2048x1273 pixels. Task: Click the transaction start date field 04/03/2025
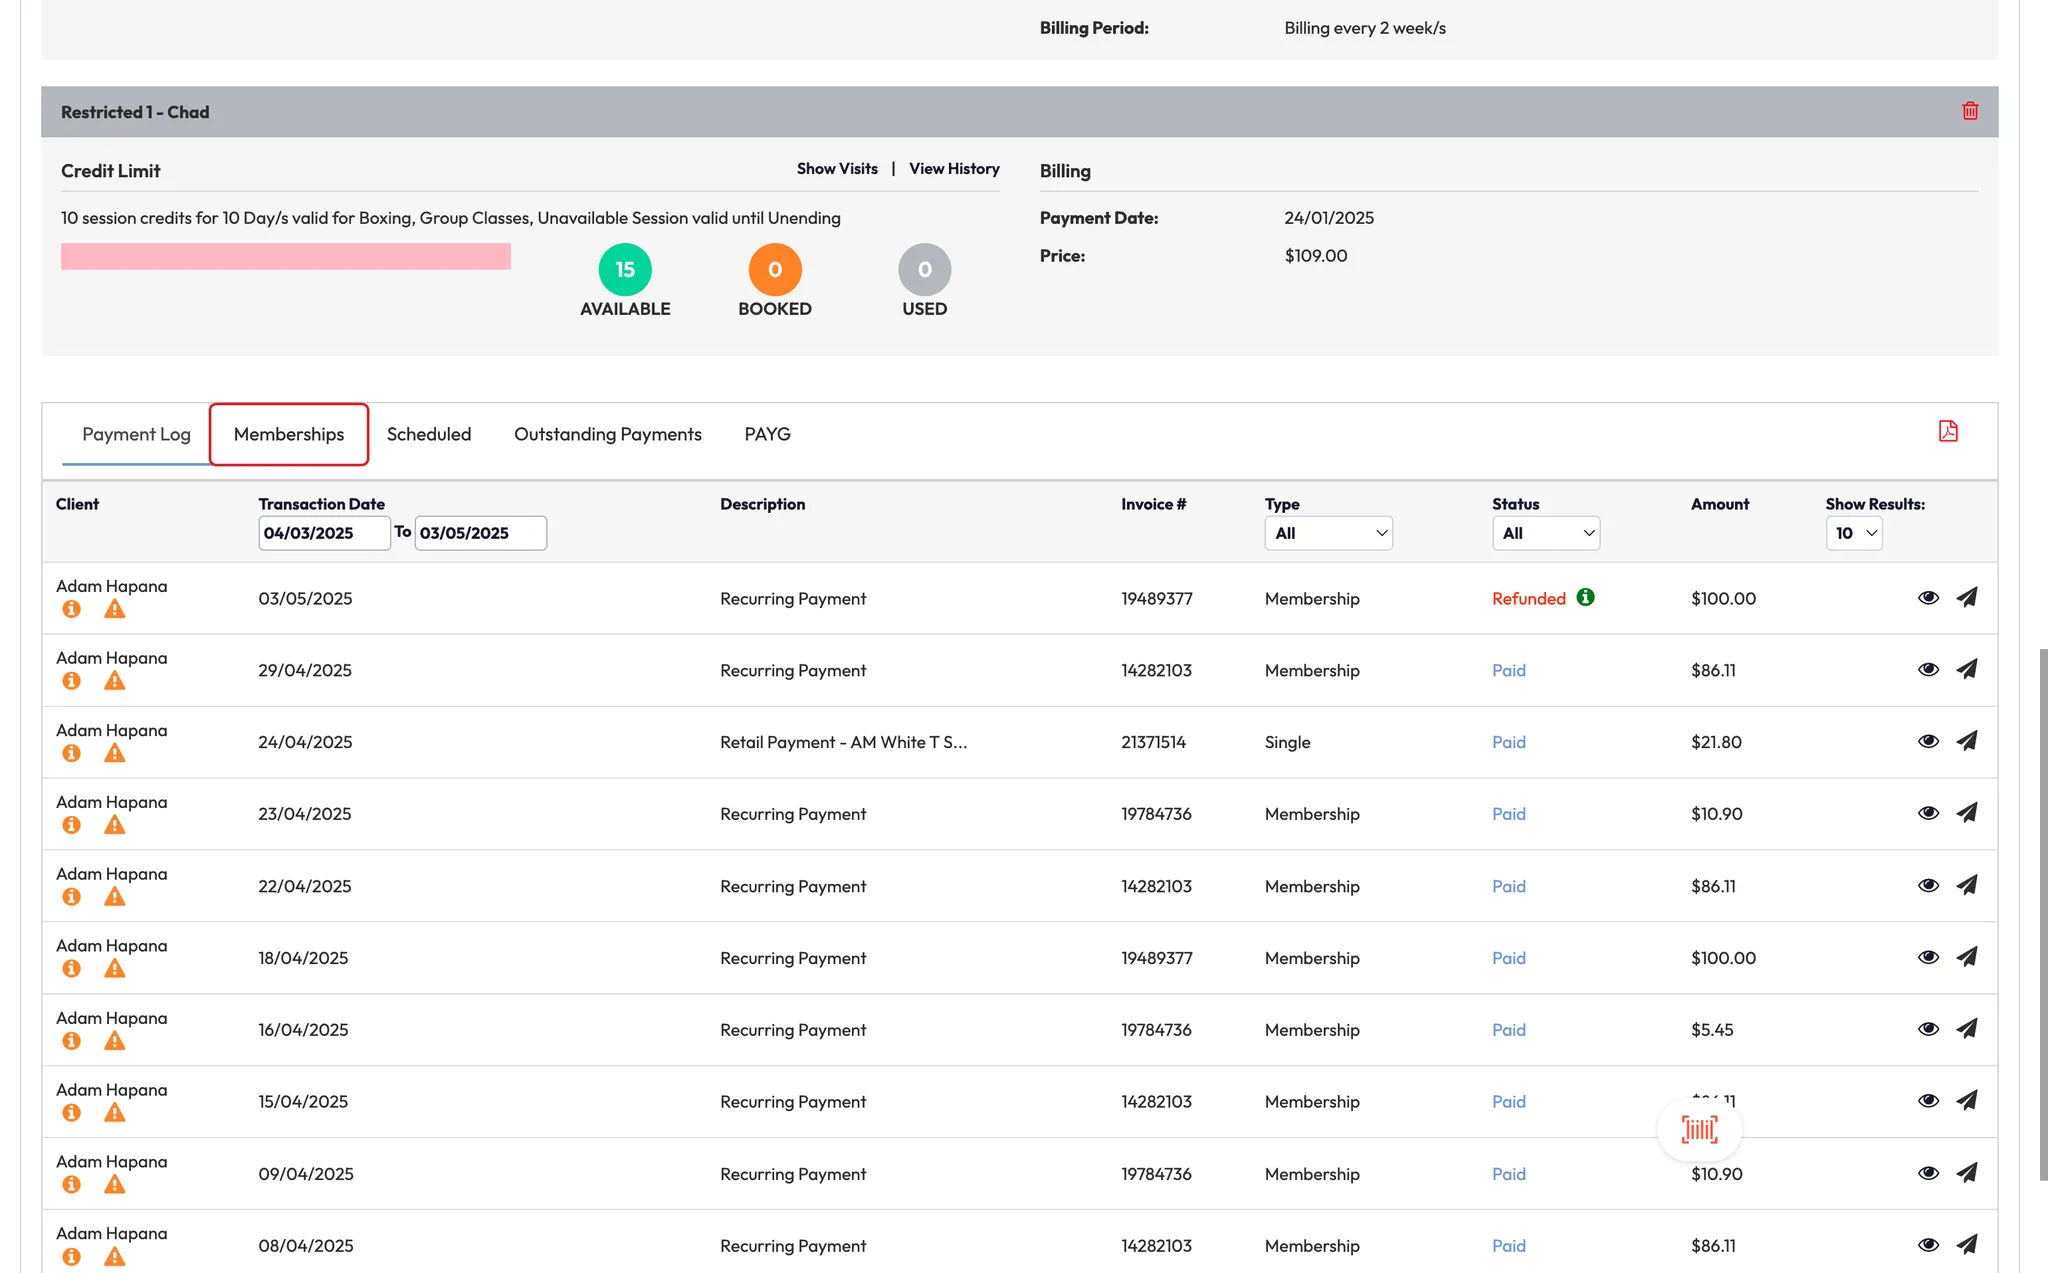pos(323,533)
